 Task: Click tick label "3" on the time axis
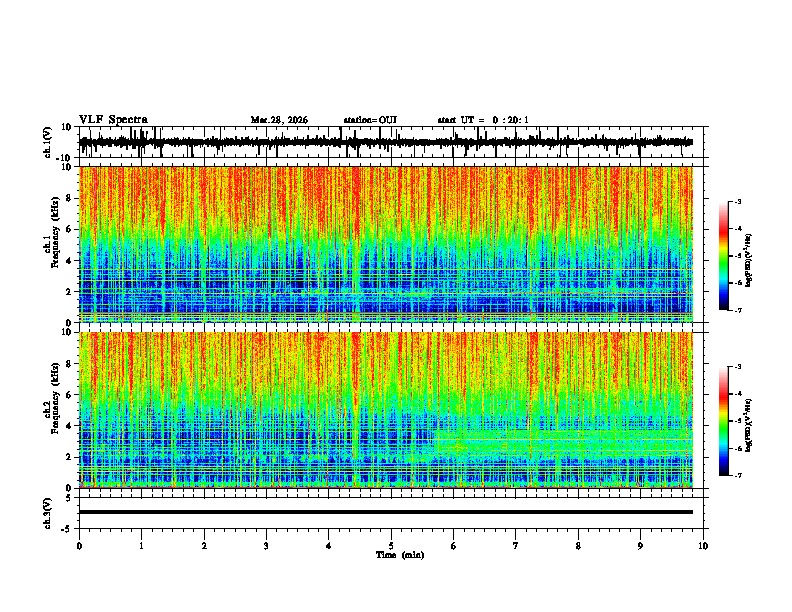[x=266, y=546]
